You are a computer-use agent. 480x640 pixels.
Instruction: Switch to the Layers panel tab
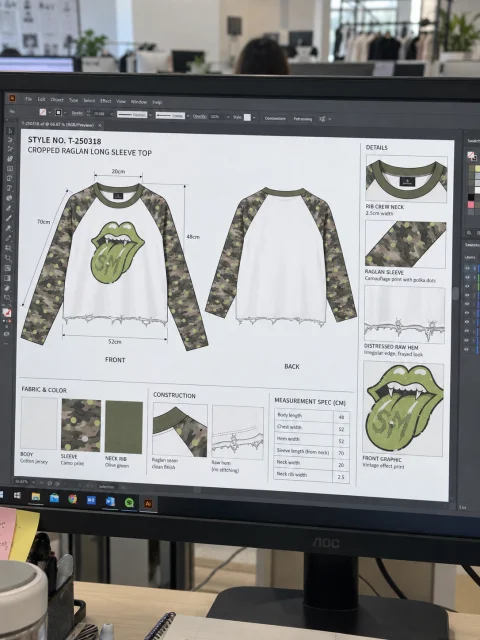click(470, 257)
